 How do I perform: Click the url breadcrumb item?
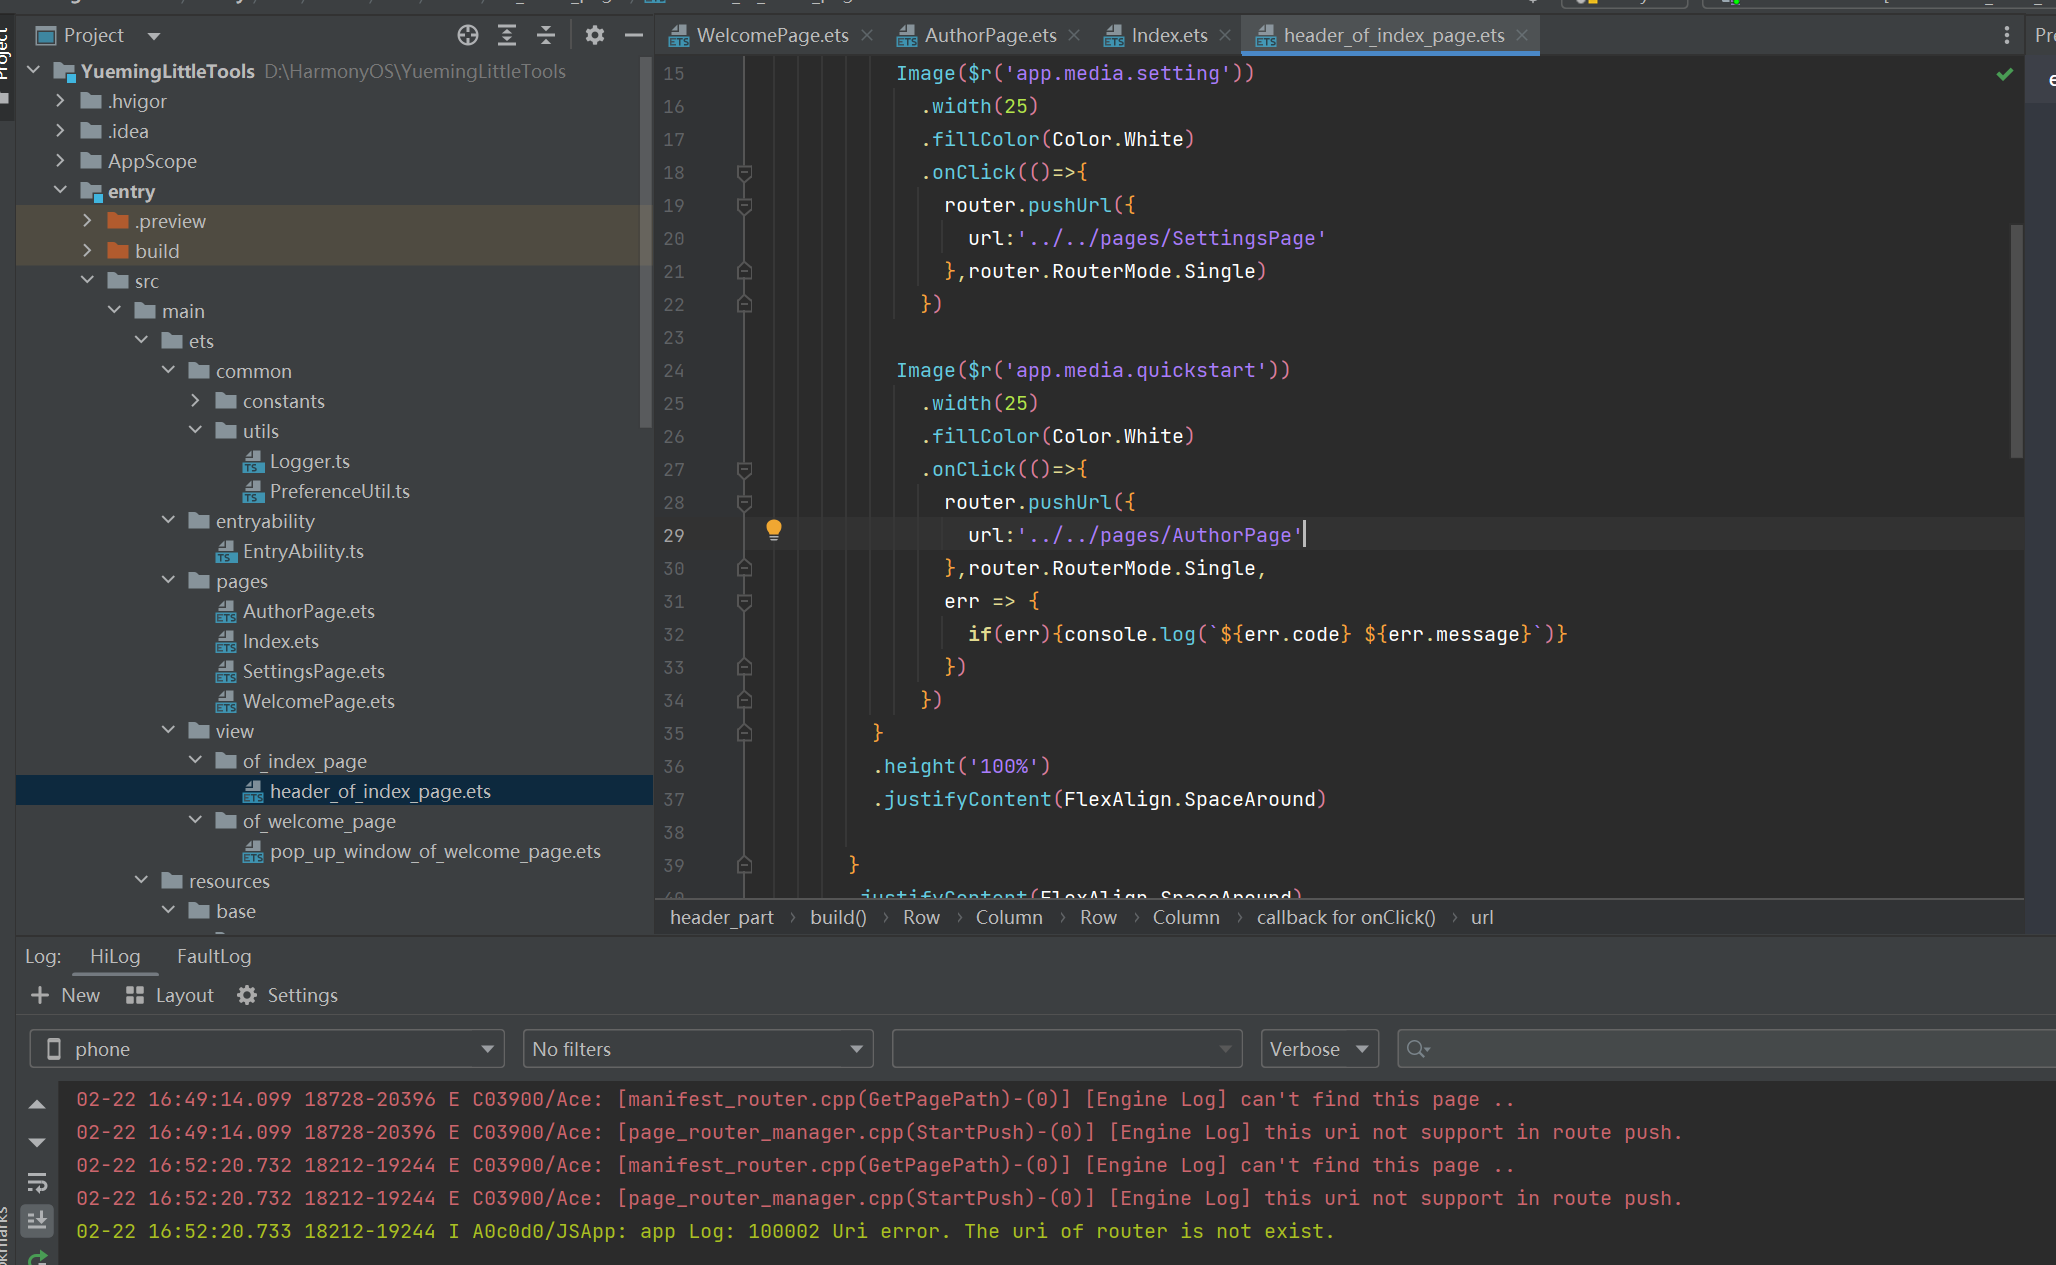coord(1482,917)
